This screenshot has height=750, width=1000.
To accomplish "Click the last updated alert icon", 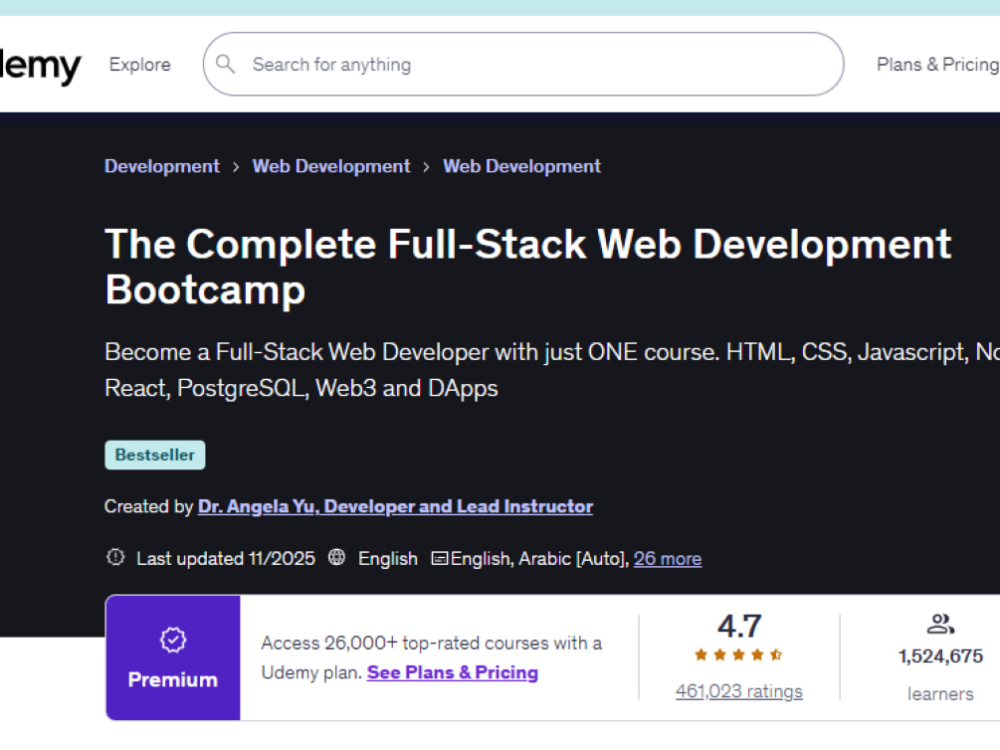I will coord(115,557).
